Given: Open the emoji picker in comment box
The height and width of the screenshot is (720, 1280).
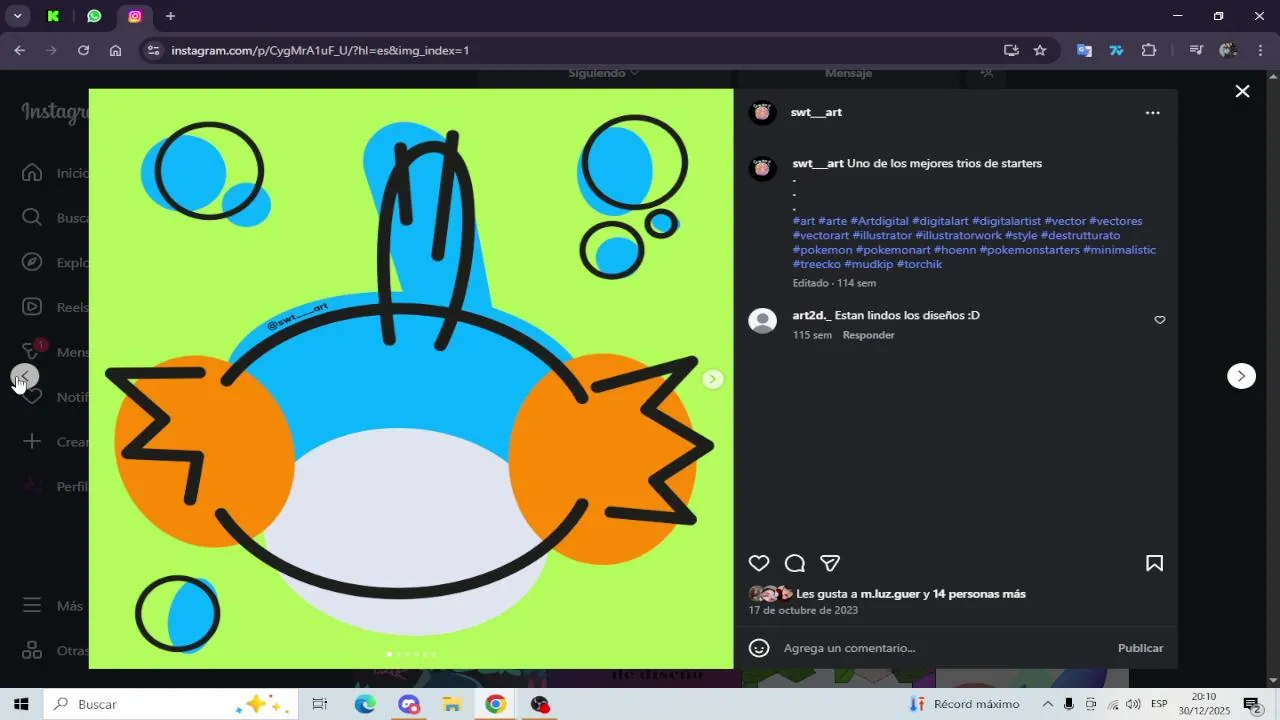Looking at the screenshot, I should pos(759,648).
